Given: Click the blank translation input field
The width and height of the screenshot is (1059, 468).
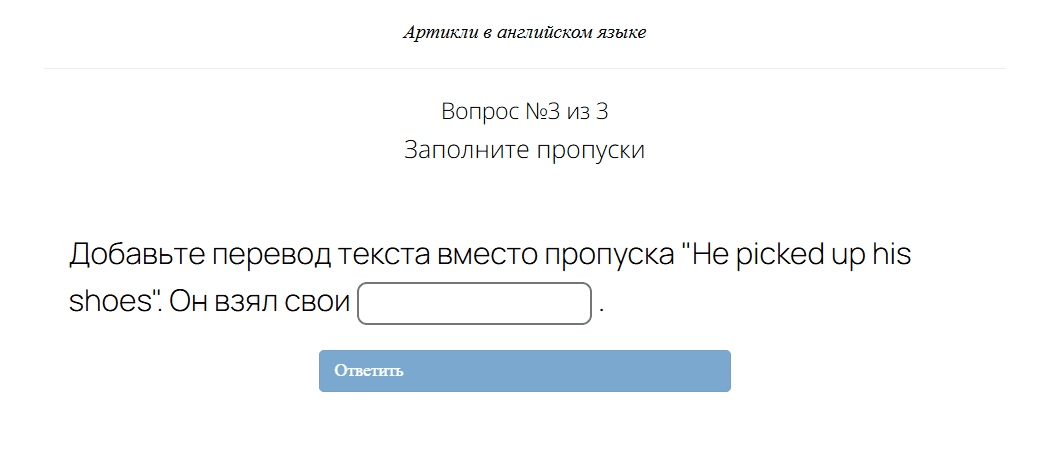Looking at the screenshot, I should click(x=474, y=304).
